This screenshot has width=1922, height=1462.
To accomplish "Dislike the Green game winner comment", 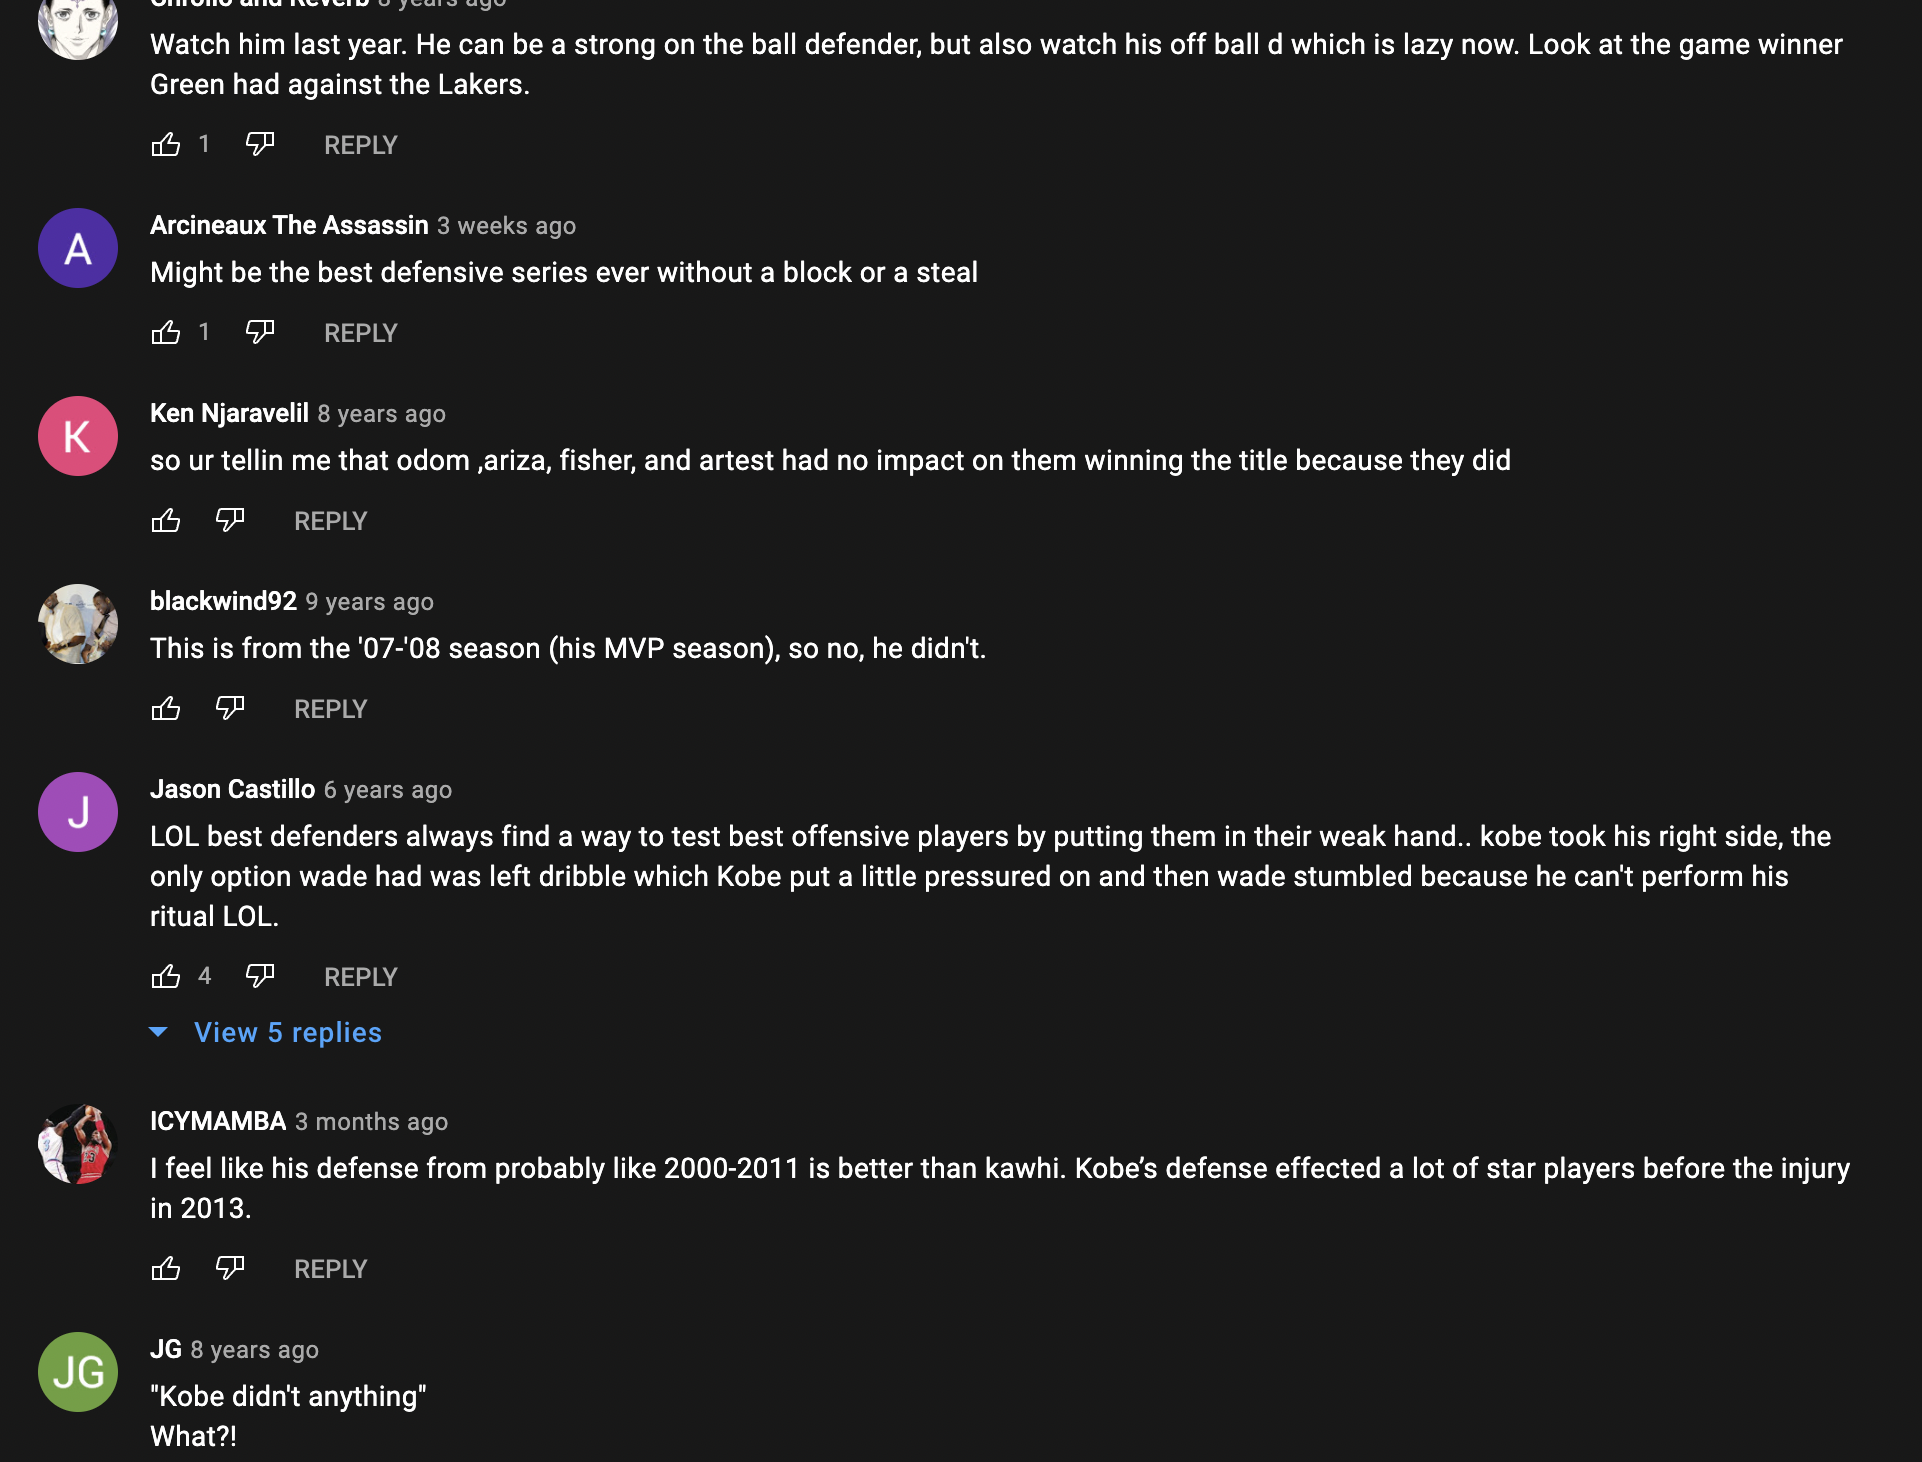I will (x=260, y=145).
